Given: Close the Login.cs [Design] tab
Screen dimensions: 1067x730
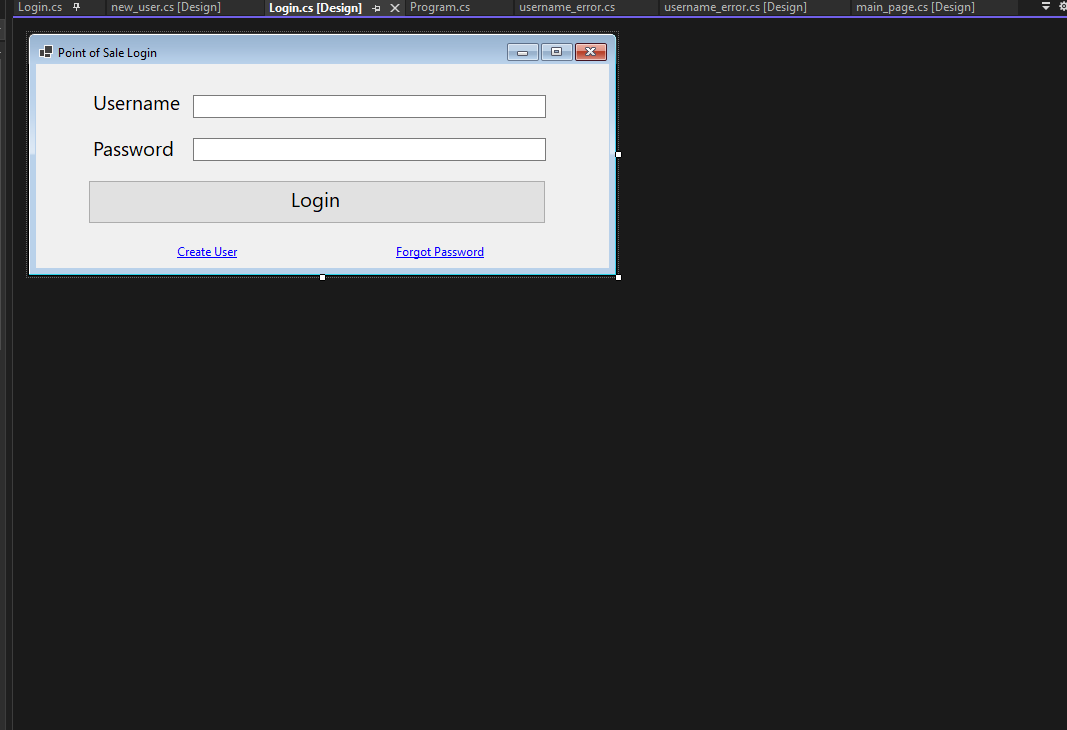Looking at the screenshot, I should tap(395, 8).
